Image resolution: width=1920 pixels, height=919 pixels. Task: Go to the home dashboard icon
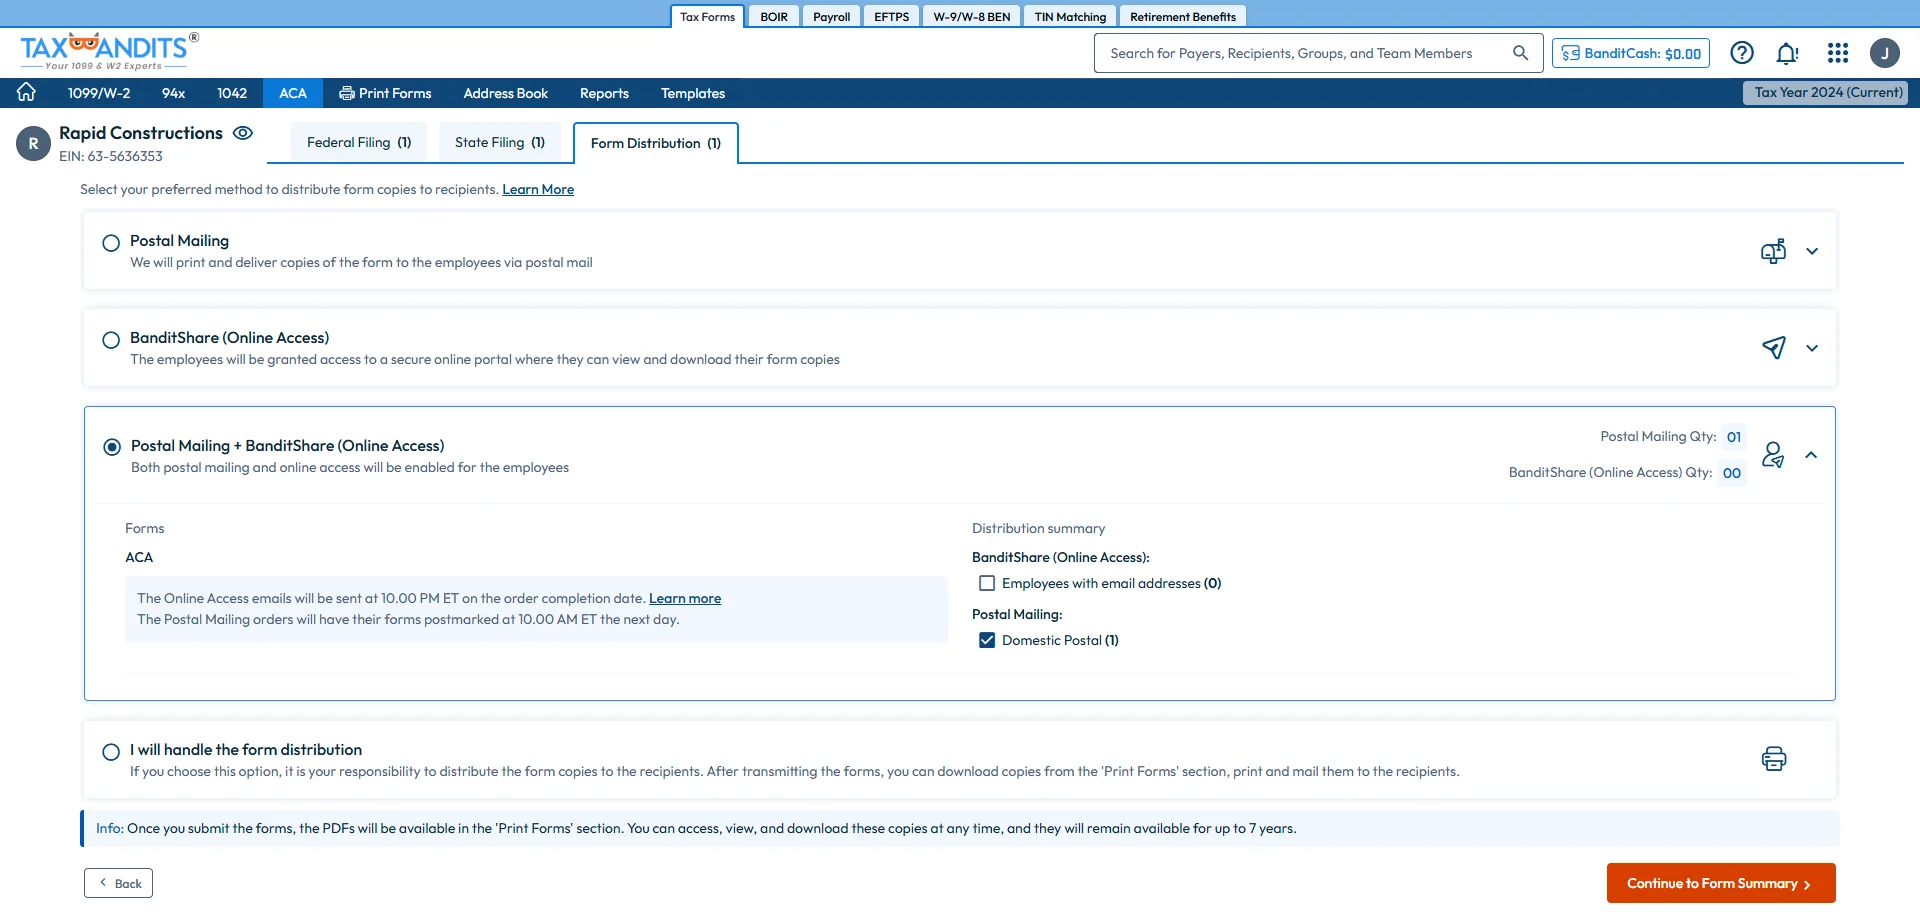26,92
